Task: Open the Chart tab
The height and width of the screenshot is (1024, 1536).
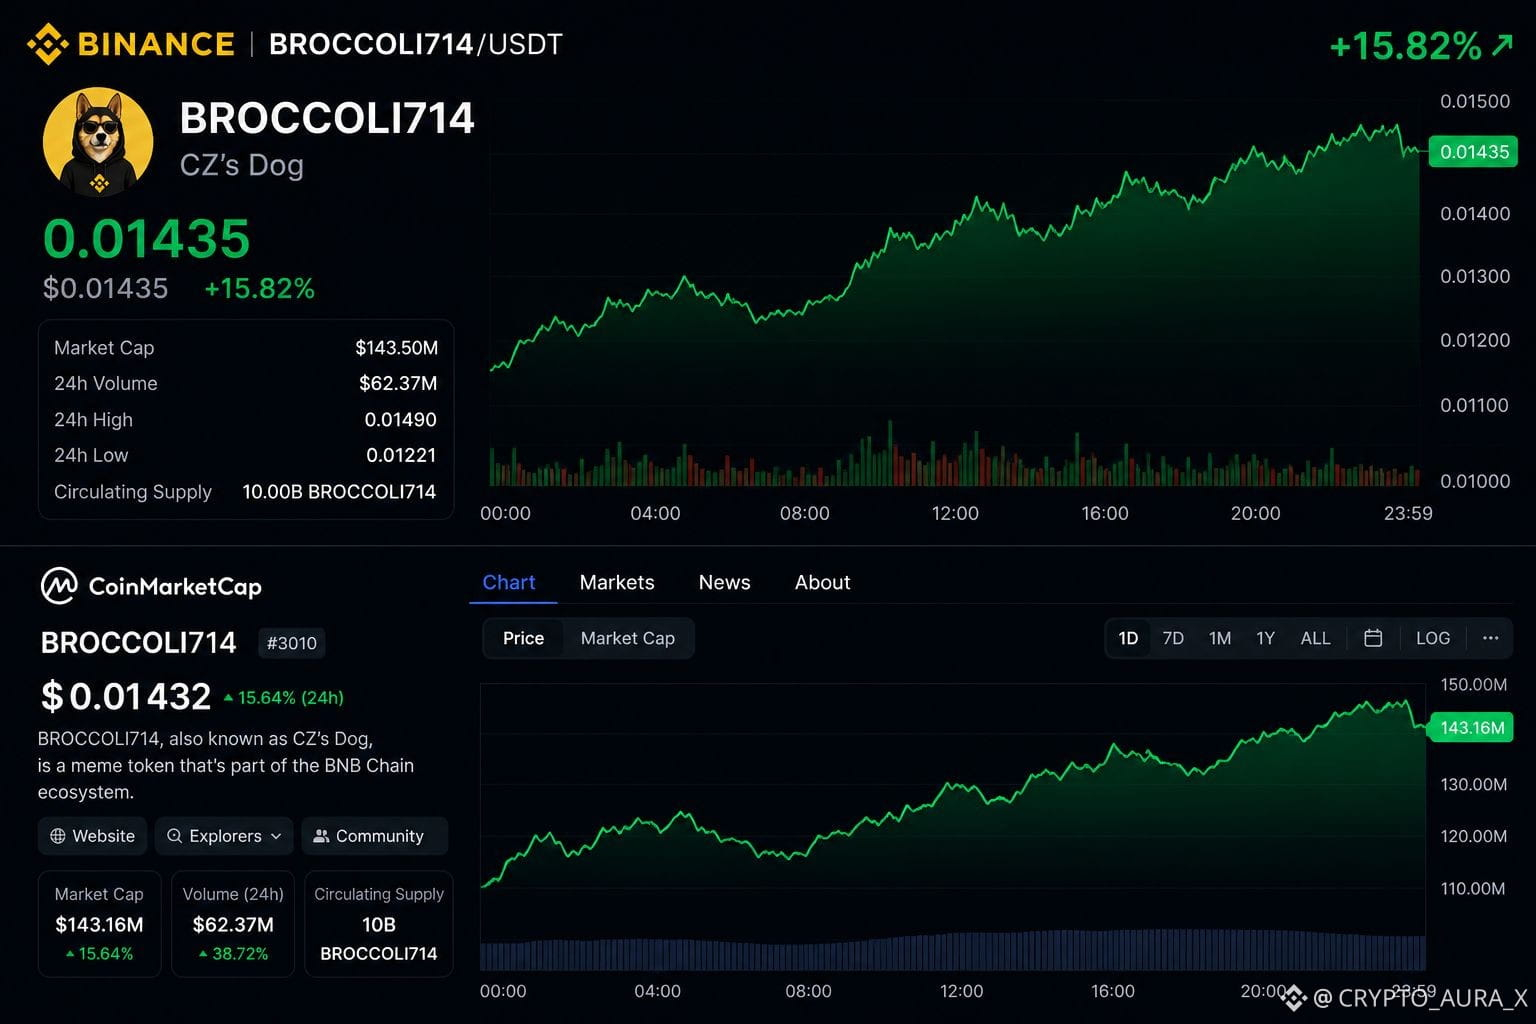Action: pos(509,582)
